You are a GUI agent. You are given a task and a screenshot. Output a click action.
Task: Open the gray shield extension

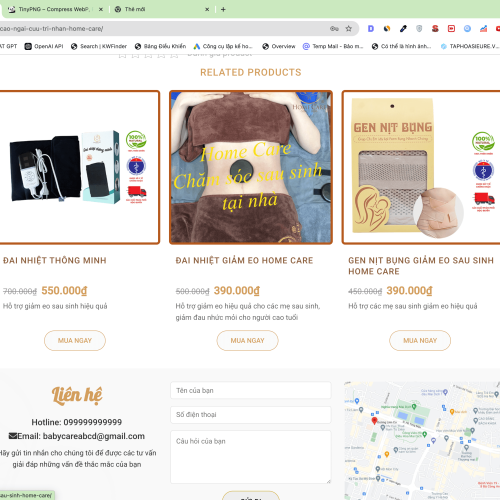(419, 29)
